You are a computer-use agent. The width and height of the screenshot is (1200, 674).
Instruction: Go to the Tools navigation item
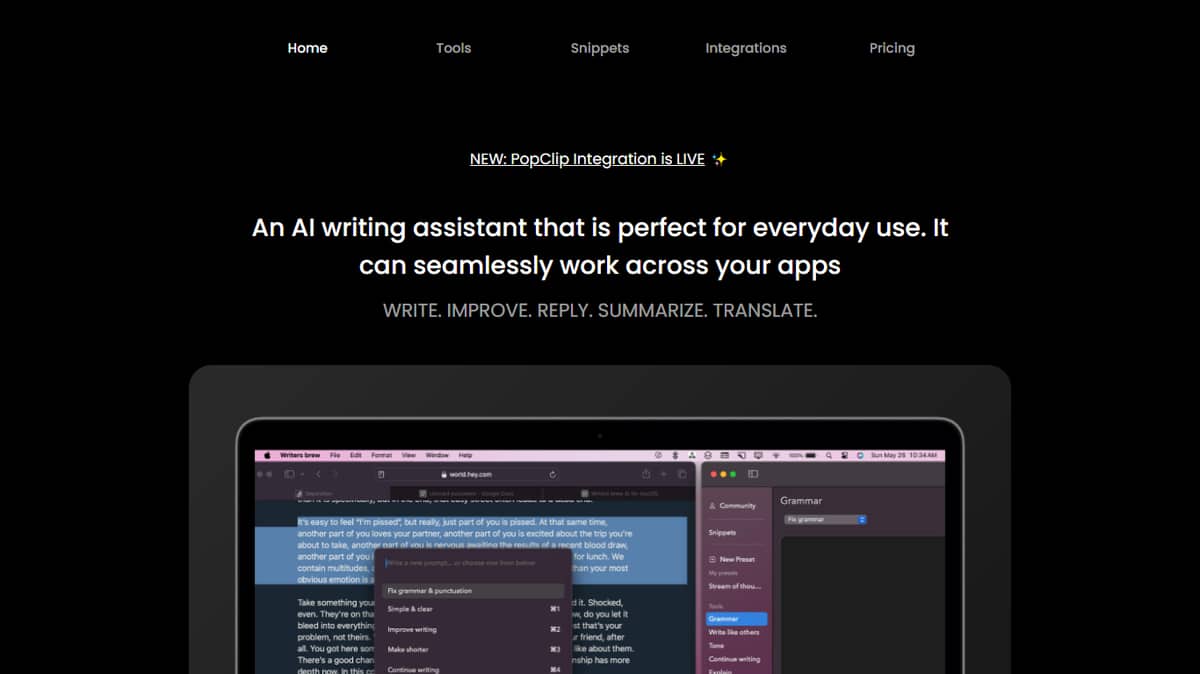453,48
